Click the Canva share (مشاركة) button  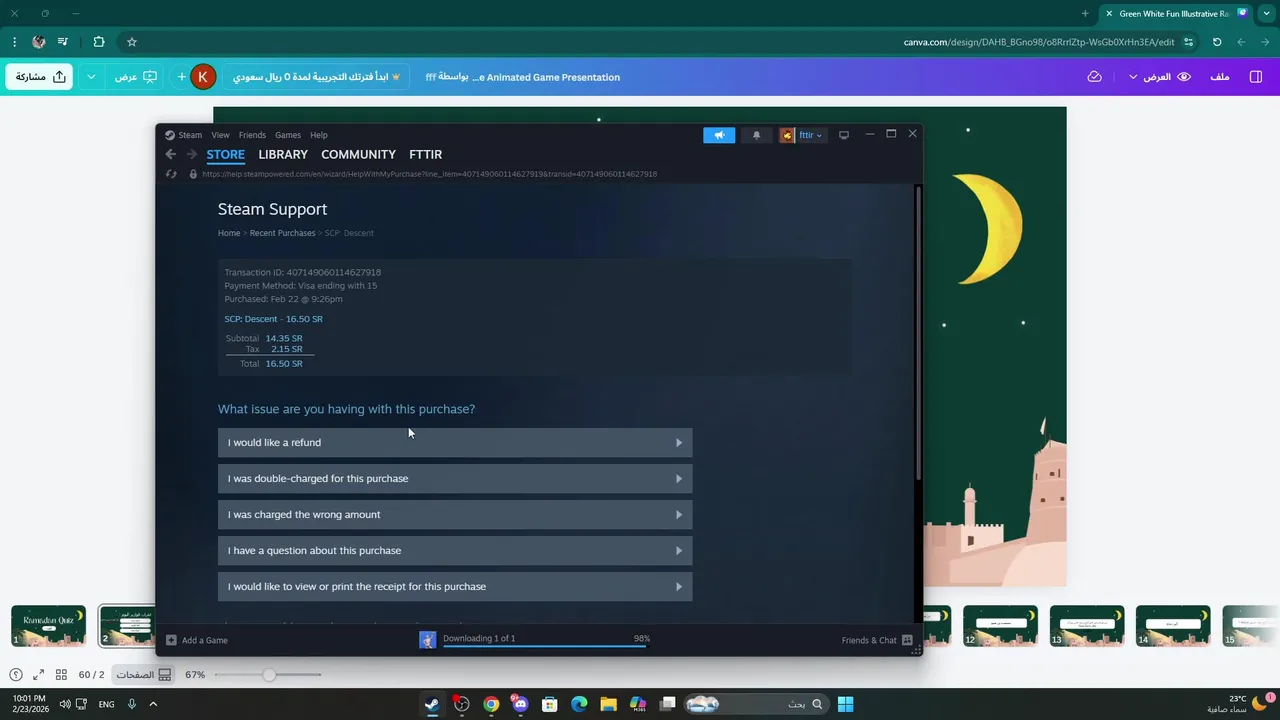pos(39,77)
